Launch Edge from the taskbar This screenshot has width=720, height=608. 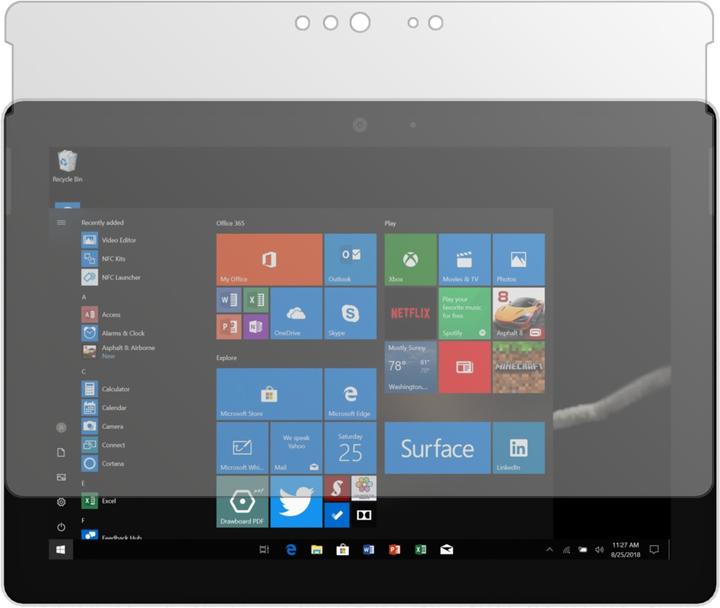(x=291, y=550)
